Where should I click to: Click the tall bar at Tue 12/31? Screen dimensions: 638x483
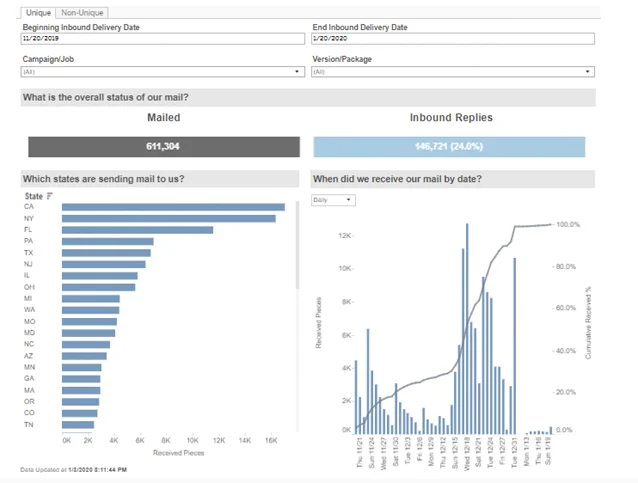pyautogui.click(x=515, y=346)
